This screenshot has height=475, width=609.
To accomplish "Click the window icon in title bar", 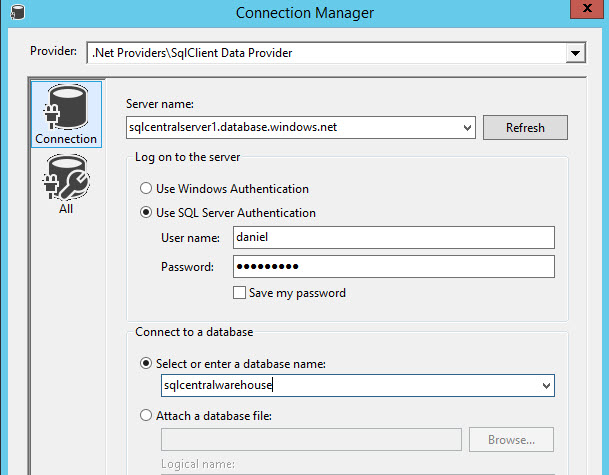I will 15,12.
